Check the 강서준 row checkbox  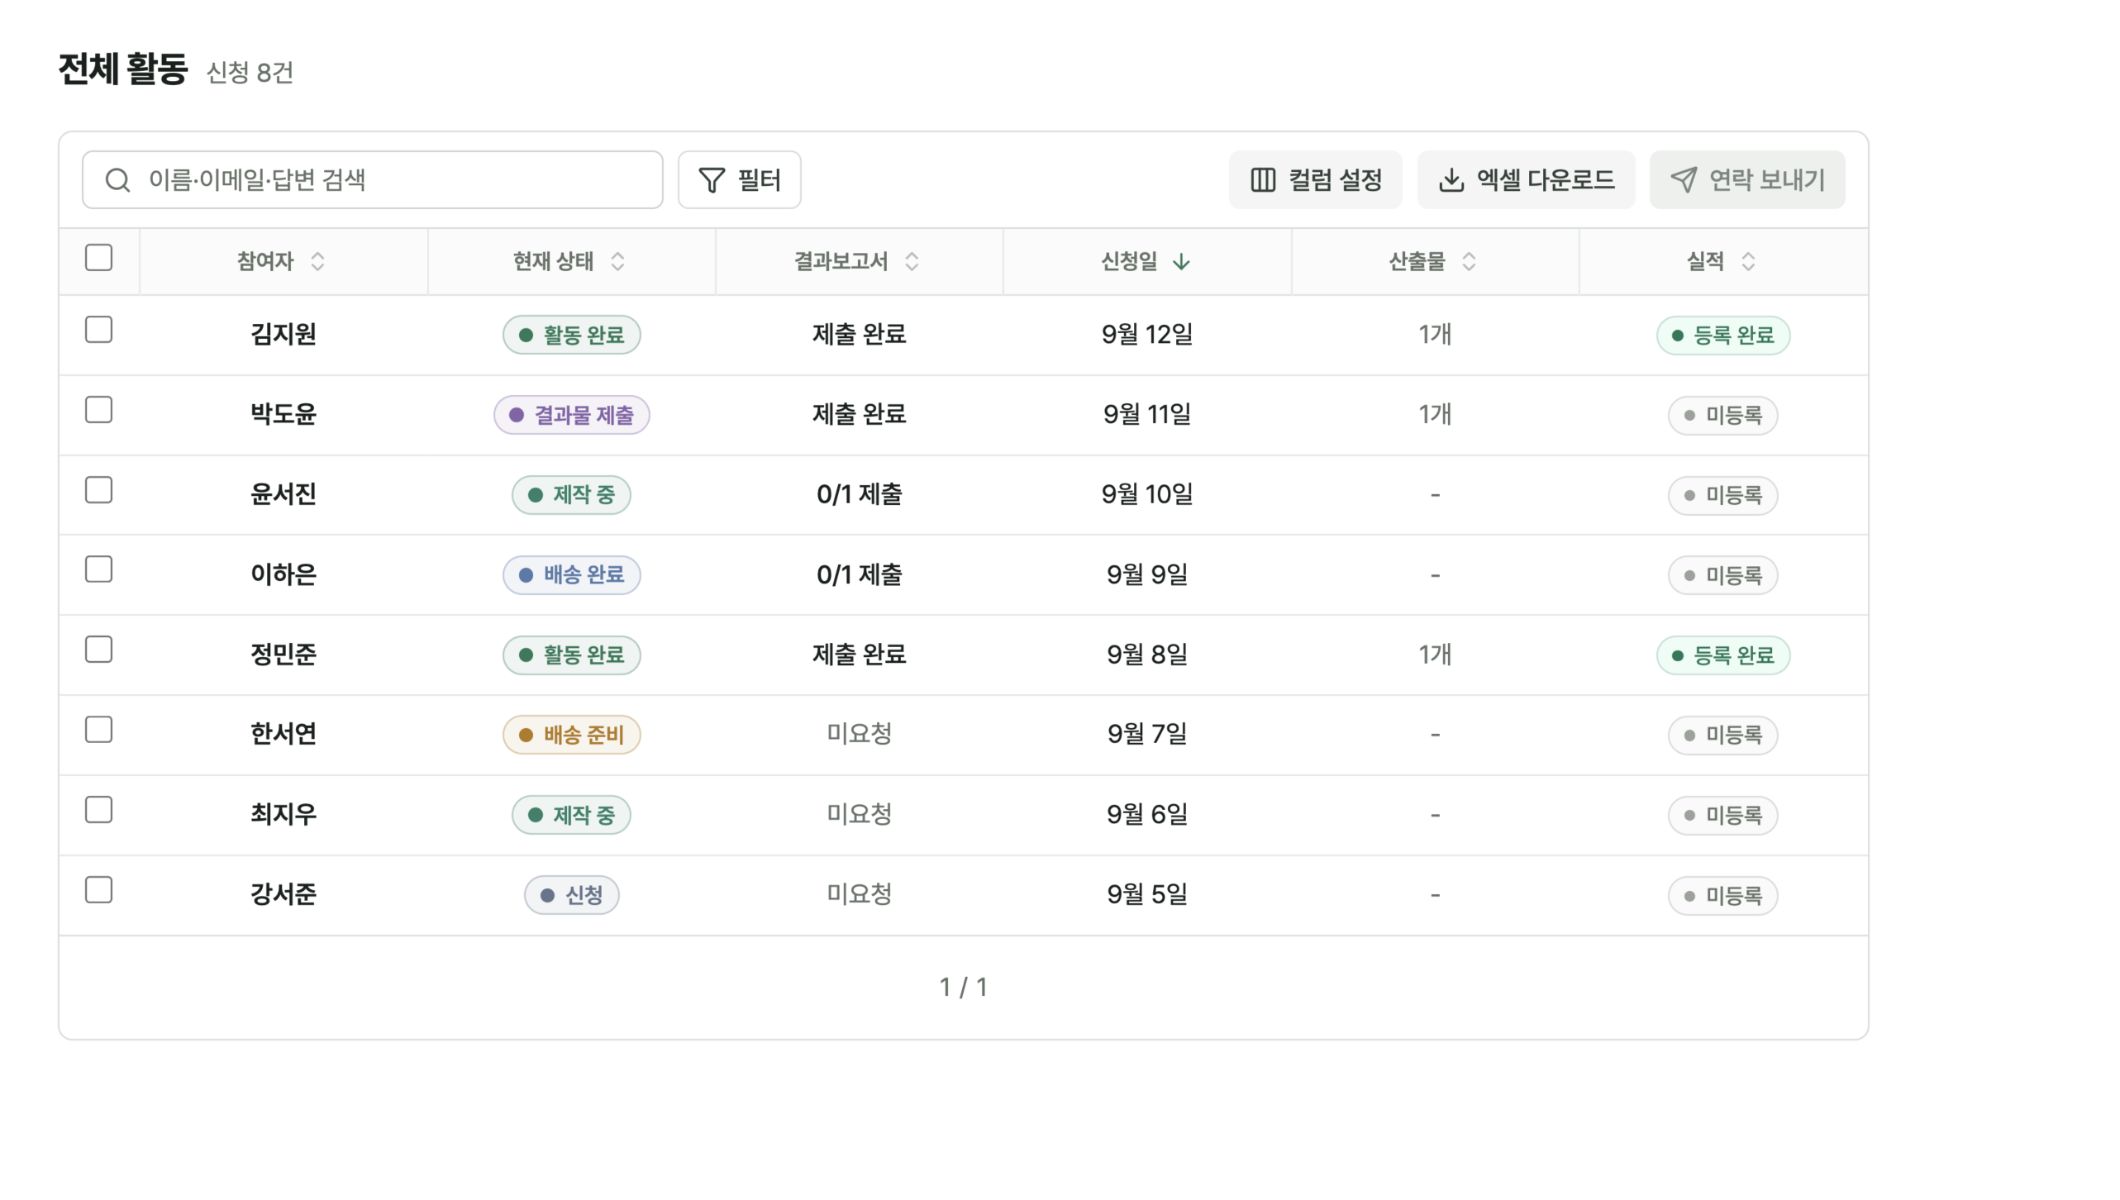tap(99, 890)
